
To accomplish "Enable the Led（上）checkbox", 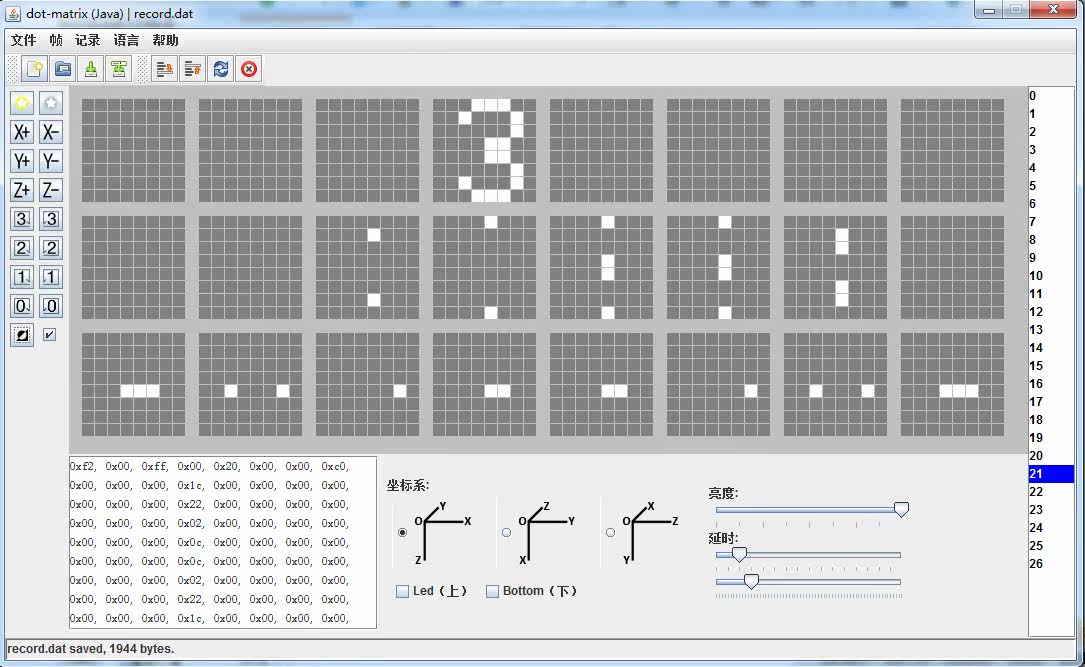I will coord(402,591).
